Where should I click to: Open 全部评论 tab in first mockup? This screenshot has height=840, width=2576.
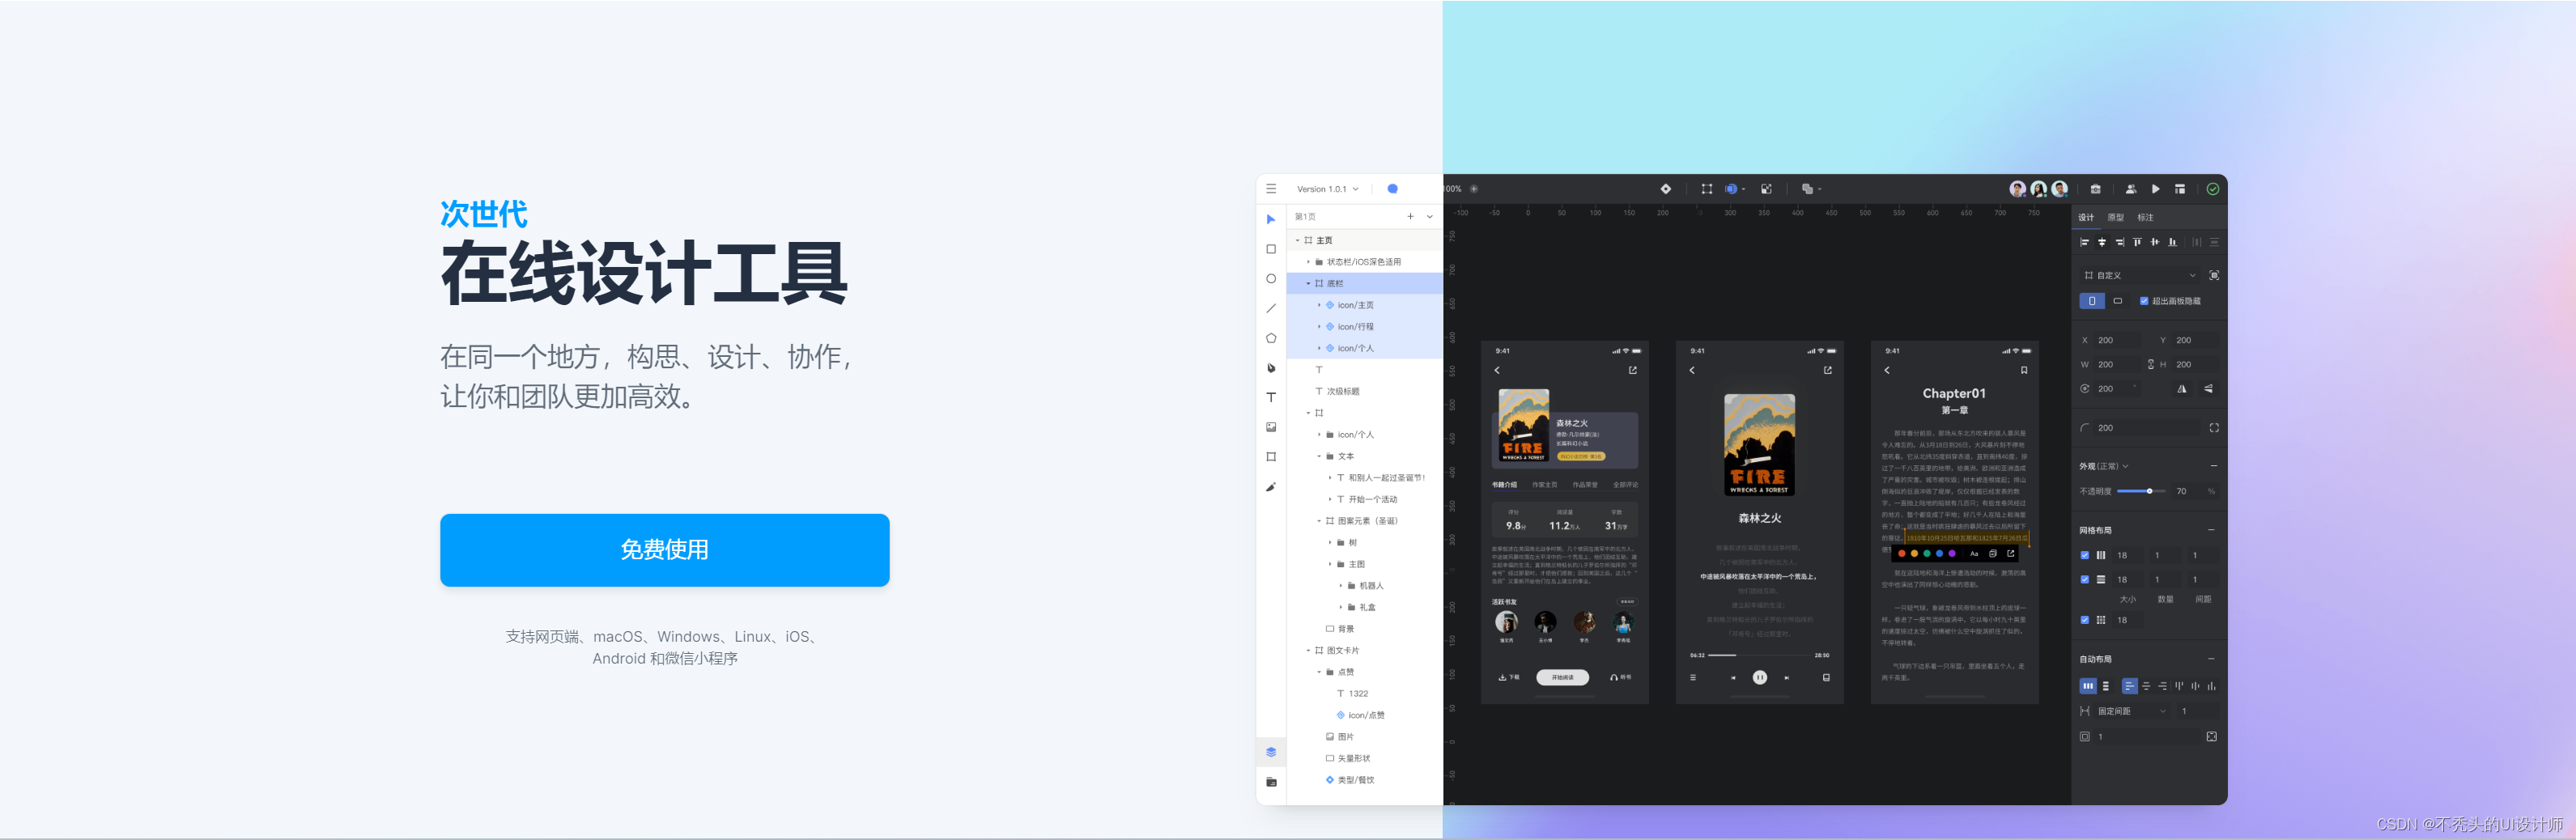(1625, 485)
